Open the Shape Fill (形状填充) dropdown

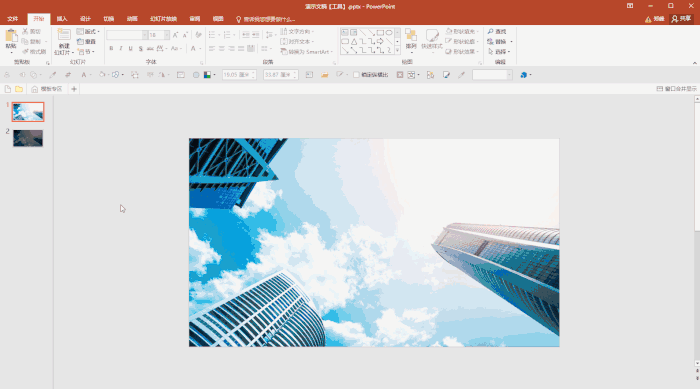click(x=462, y=31)
